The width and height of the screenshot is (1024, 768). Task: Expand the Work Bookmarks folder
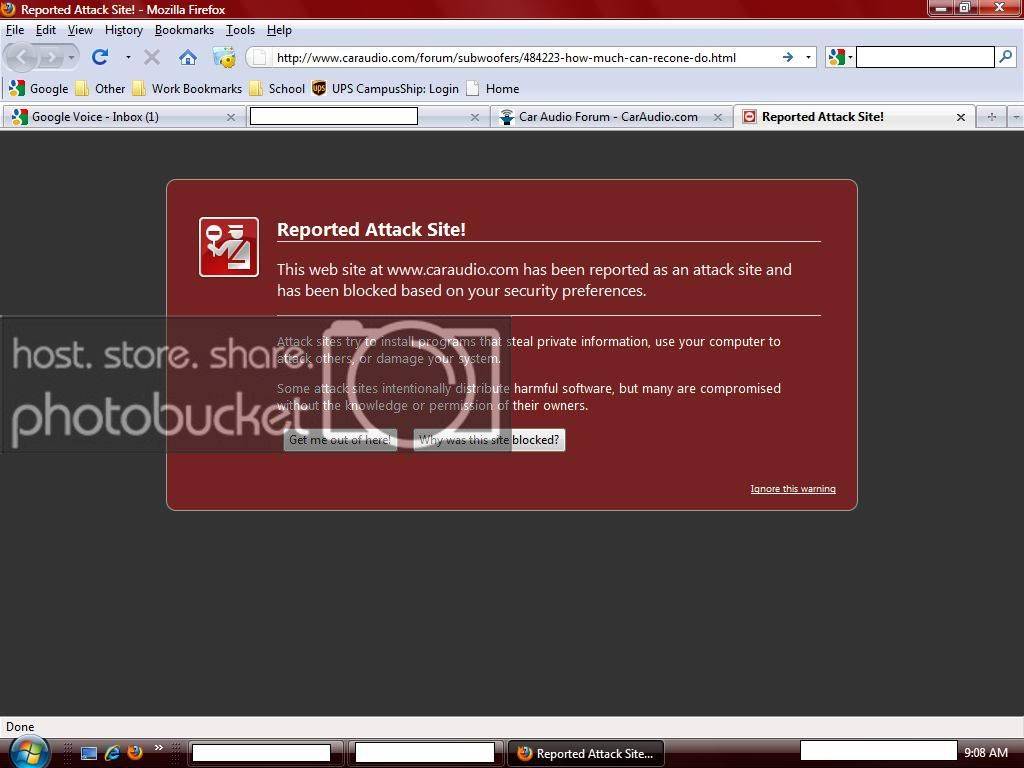[187, 89]
